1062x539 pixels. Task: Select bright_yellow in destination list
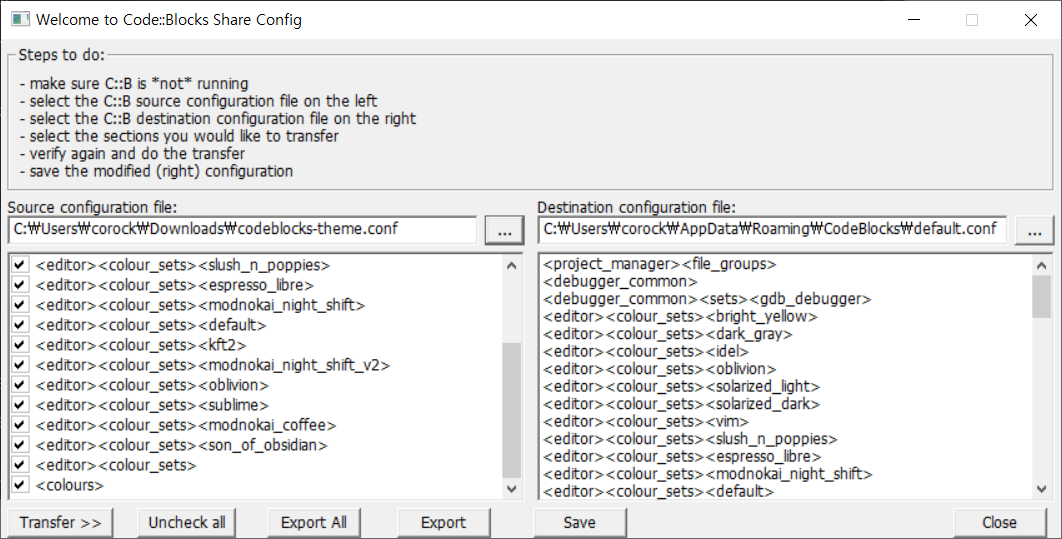pyautogui.click(x=681, y=317)
